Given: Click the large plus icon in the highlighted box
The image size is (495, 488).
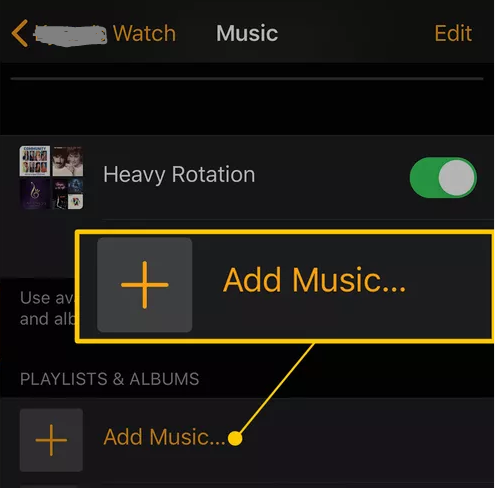Looking at the screenshot, I should pyautogui.click(x=144, y=285).
